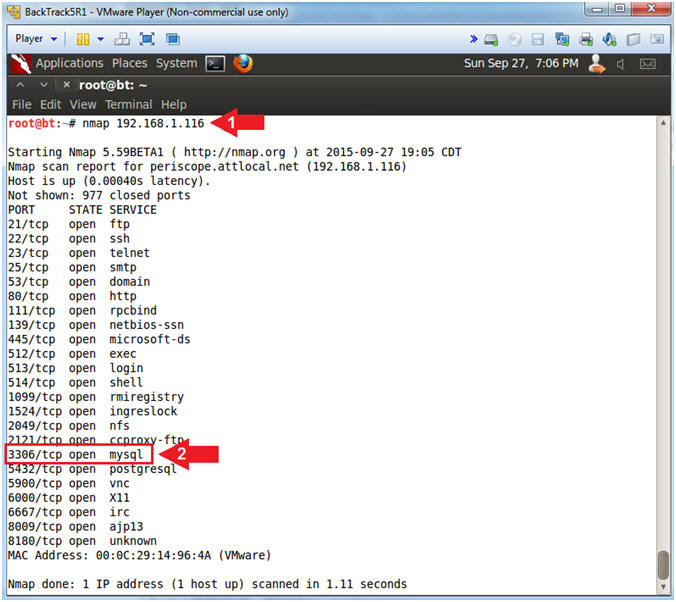Click terminal scrollbar down arrow
Viewport: 676px width, 602px height.
click(663, 587)
